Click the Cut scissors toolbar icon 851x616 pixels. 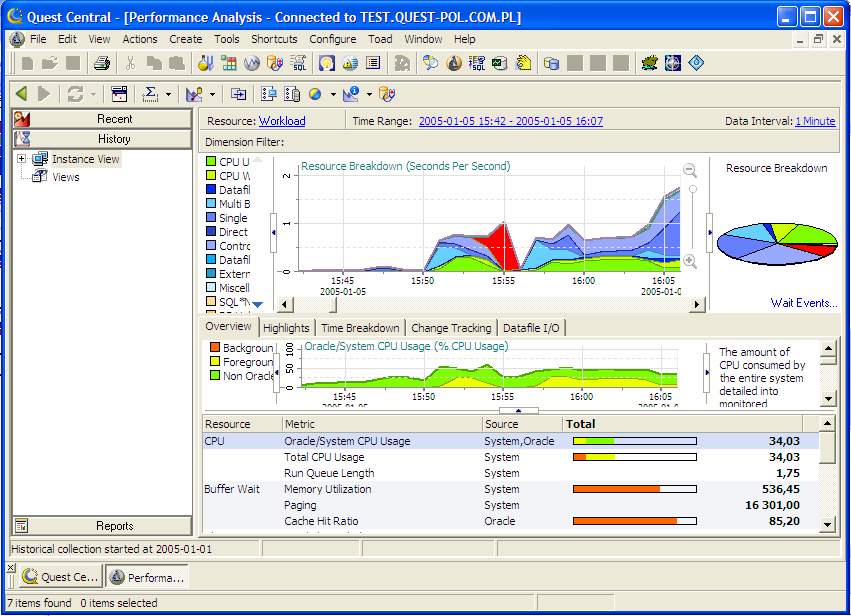tap(130, 63)
